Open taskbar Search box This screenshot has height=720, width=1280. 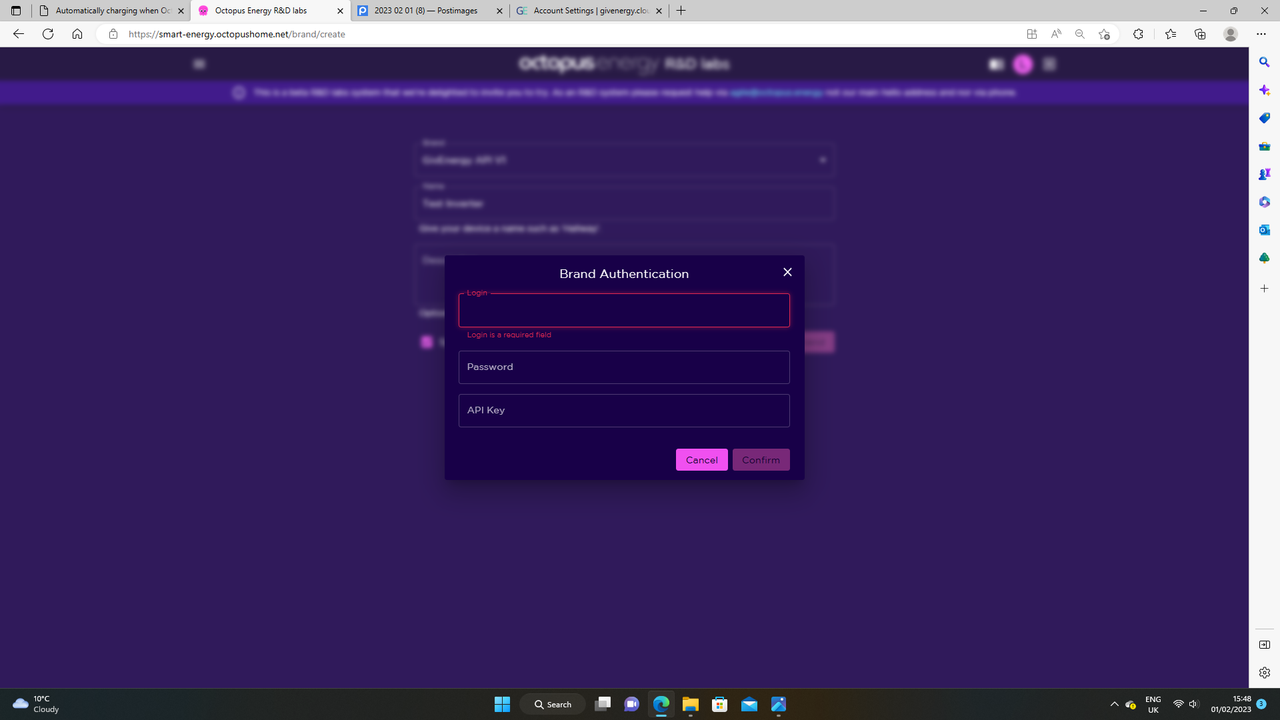point(553,704)
